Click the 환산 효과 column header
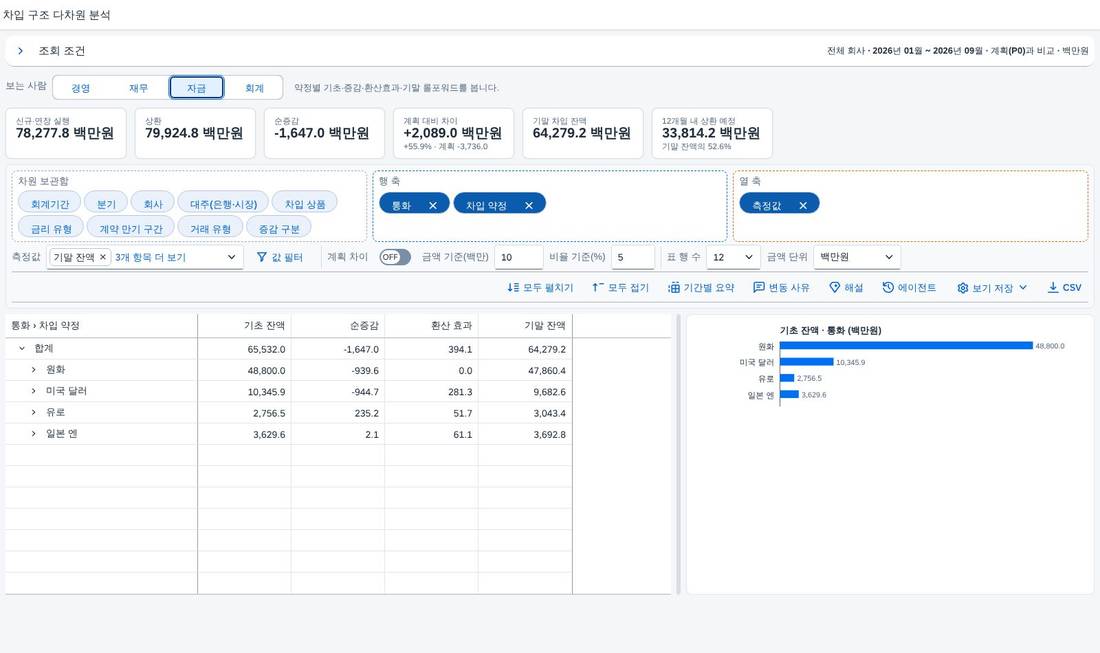The width and height of the screenshot is (1100, 653). 431,325
